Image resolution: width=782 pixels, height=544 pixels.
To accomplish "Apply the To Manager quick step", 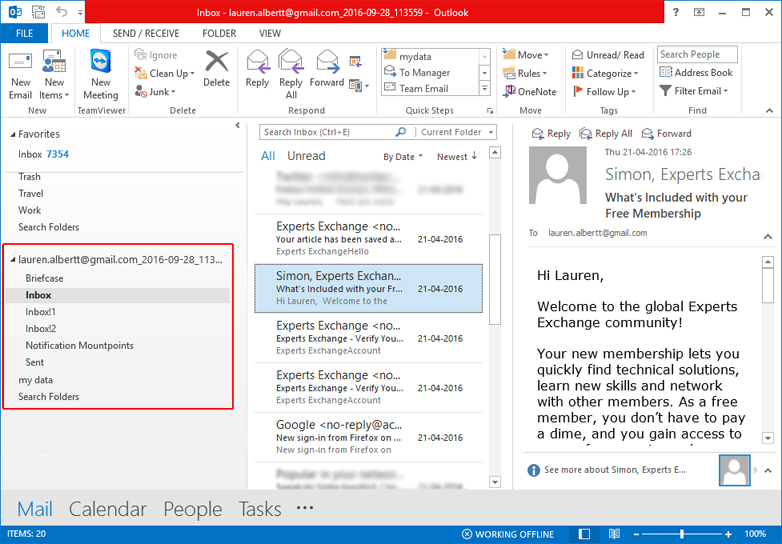I will (x=424, y=72).
